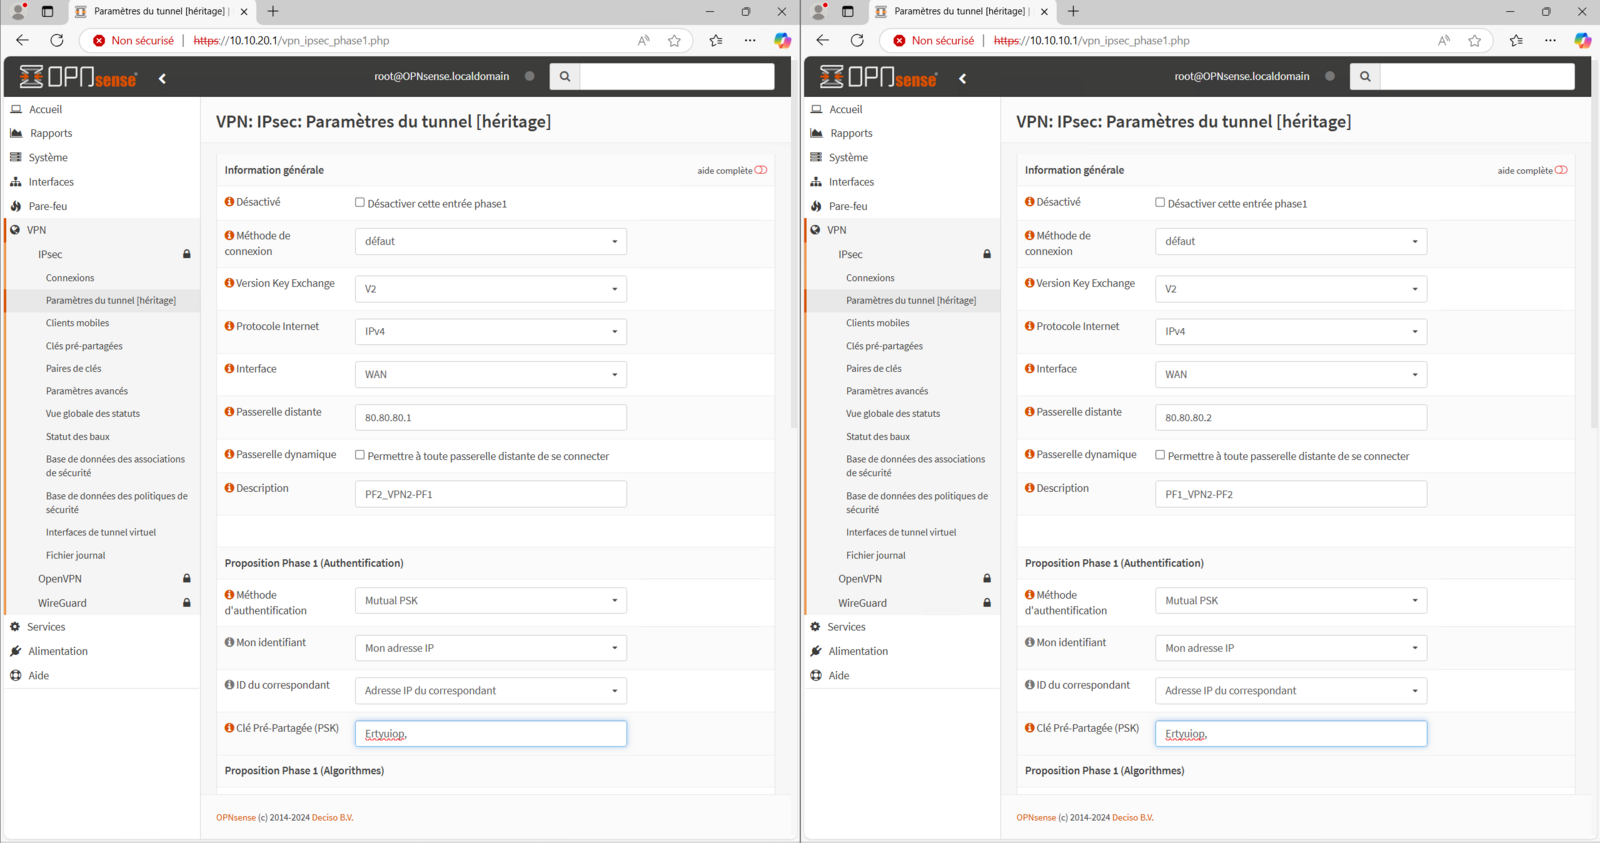Check 'Désactiver cette entrée phase1' in the 10.10.20.1 window
Viewport: 1600px width, 843px height.
[x=360, y=203]
